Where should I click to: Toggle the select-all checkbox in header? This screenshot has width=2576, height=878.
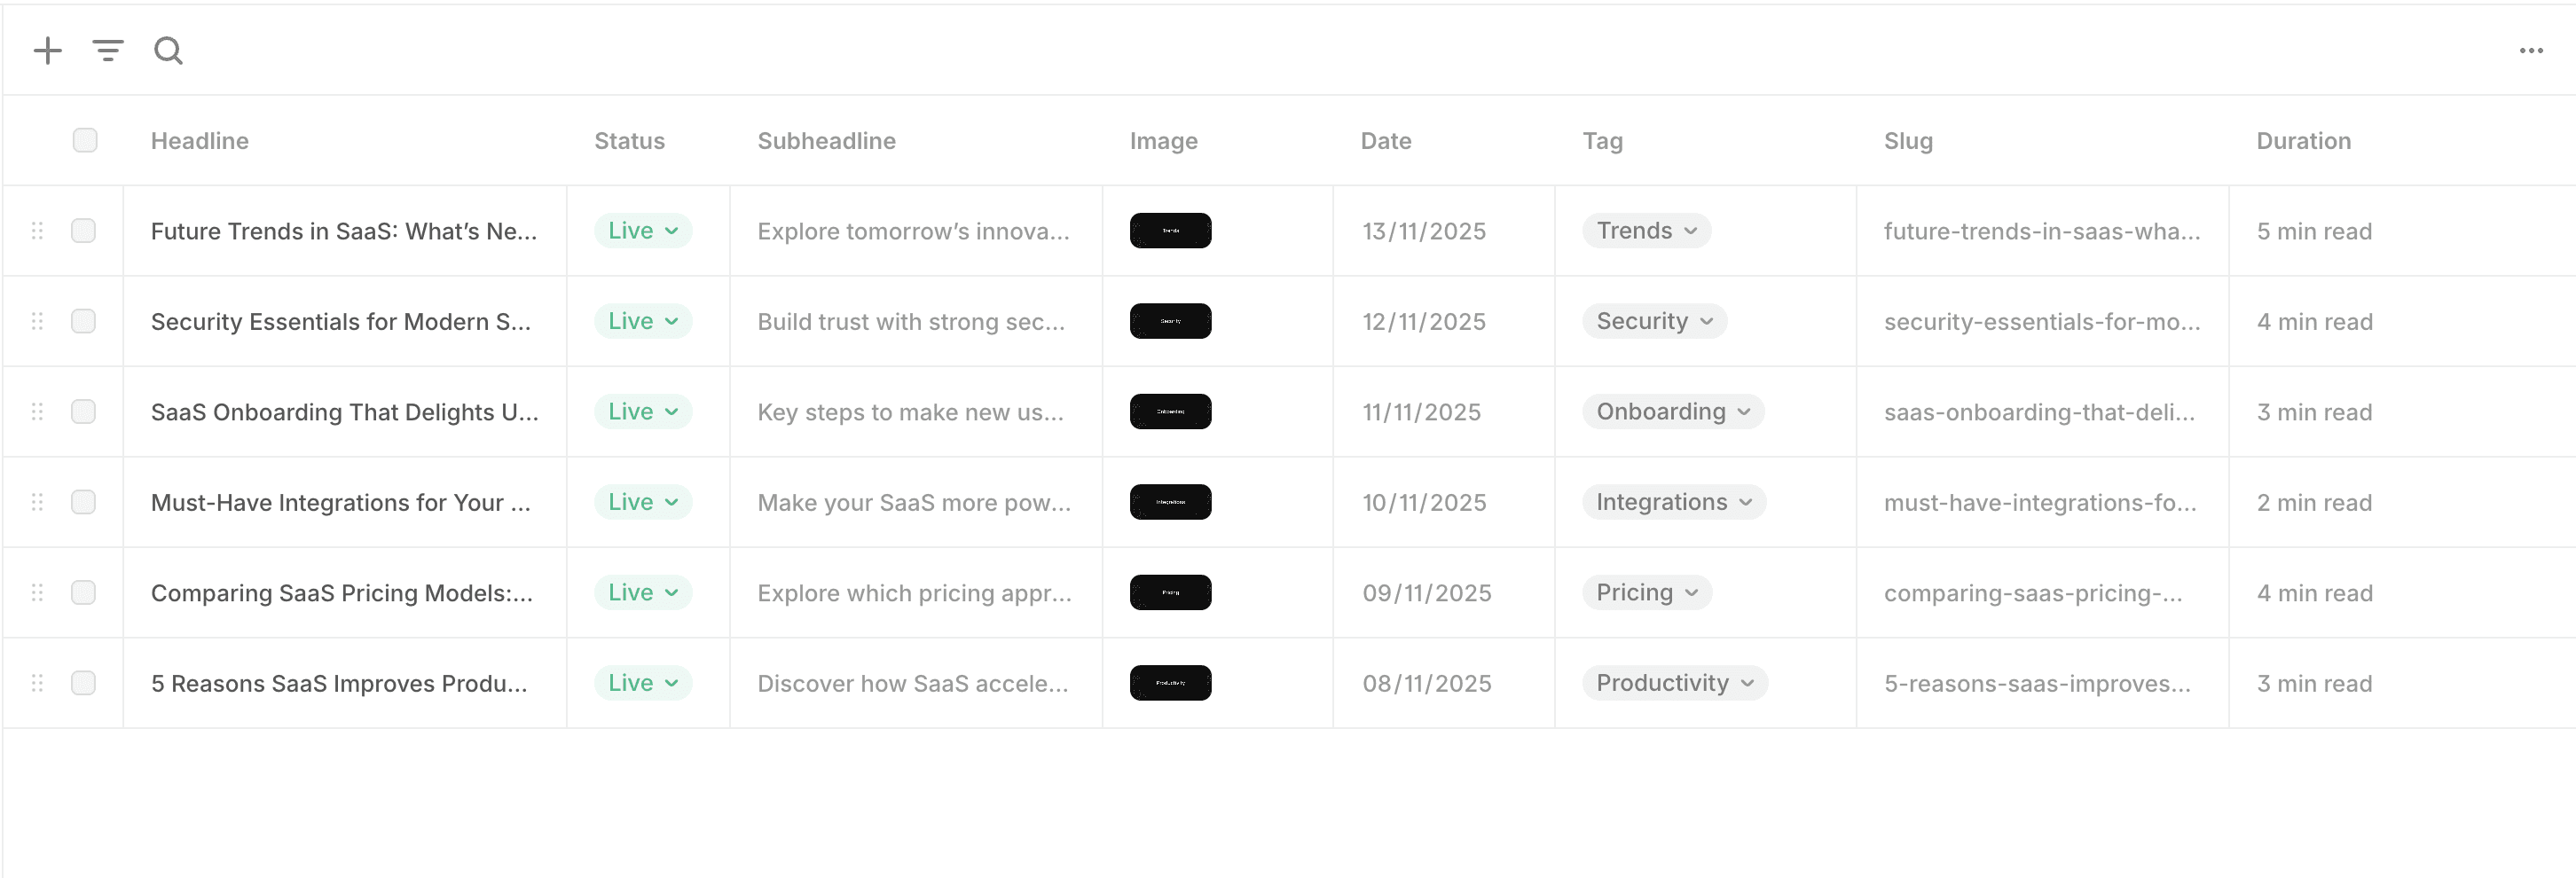pos(85,140)
